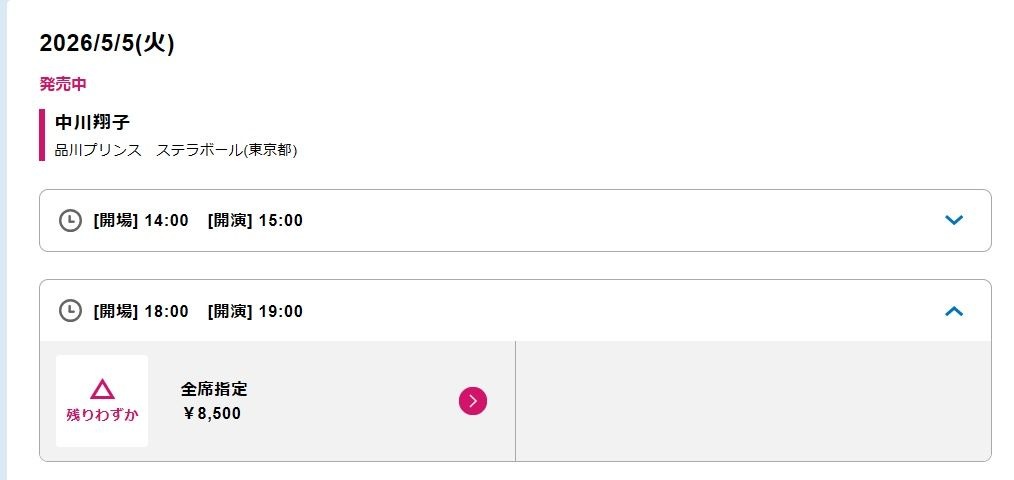Click the 残りわずか availability text
Viewport: 1014px width, 480px height.
point(102,414)
